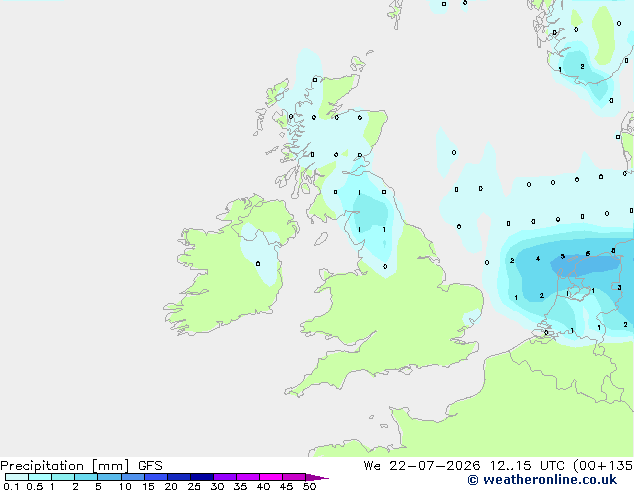
Task: Click the 50 legend scale label
Action: tap(309, 486)
